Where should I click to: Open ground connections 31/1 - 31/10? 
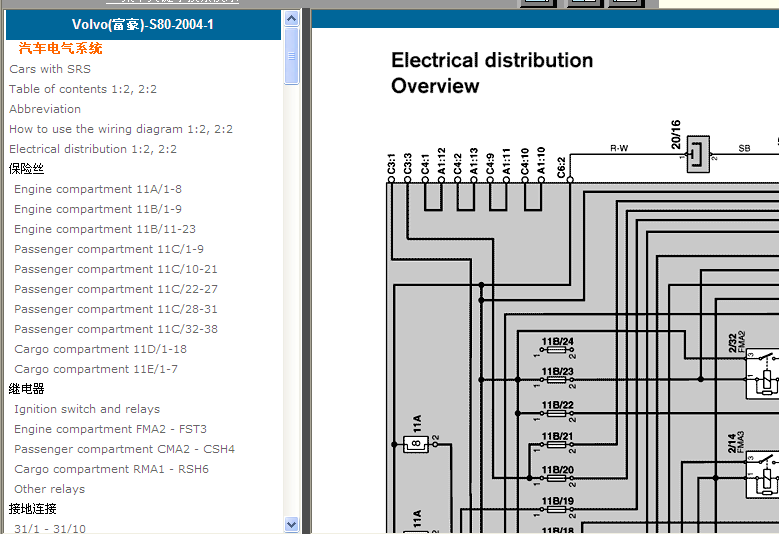pyautogui.click(x=50, y=529)
